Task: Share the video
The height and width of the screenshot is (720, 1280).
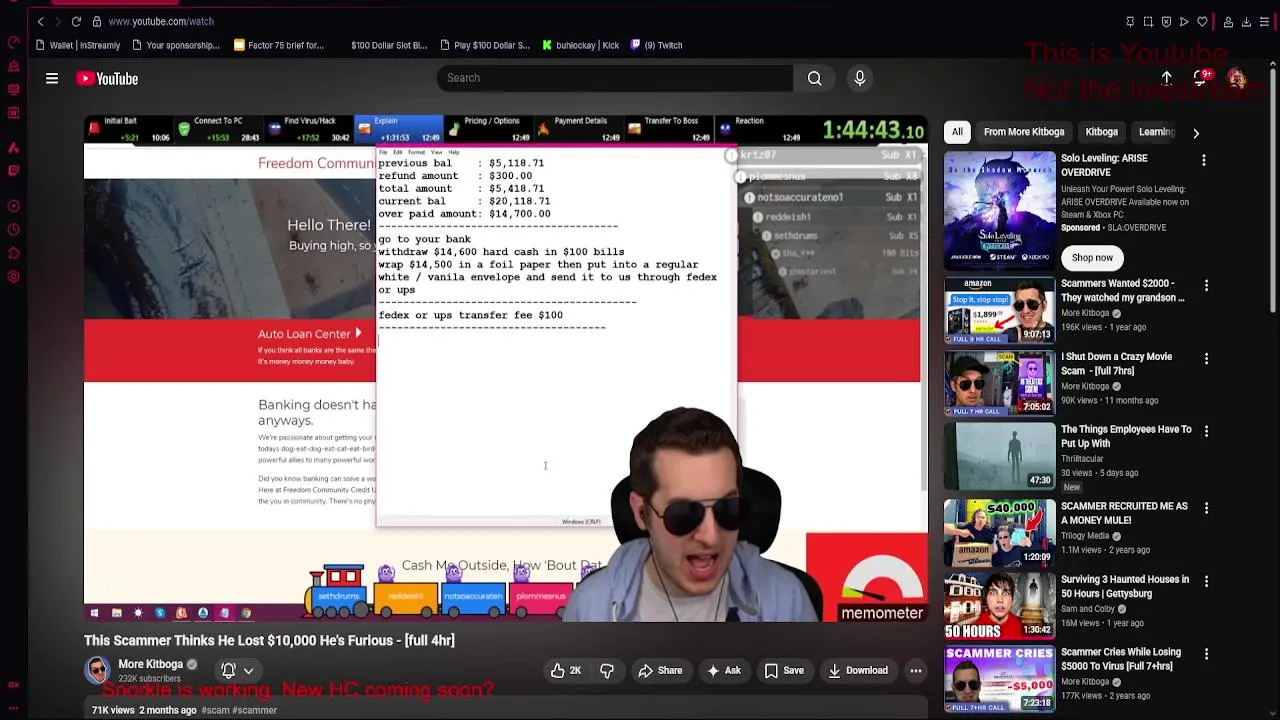Action: click(660, 671)
